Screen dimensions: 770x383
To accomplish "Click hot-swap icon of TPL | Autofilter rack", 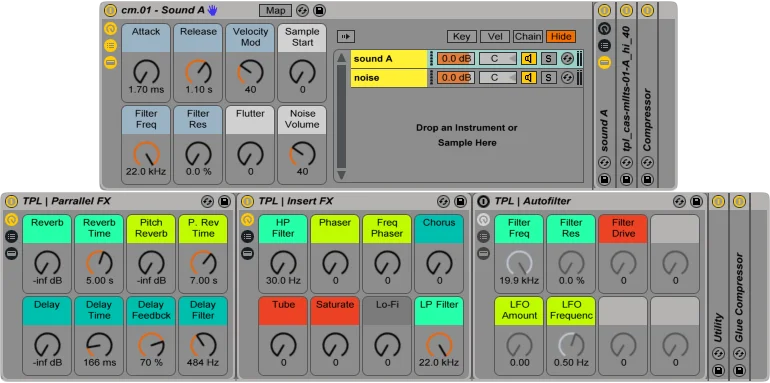I will click(x=679, y=201).
